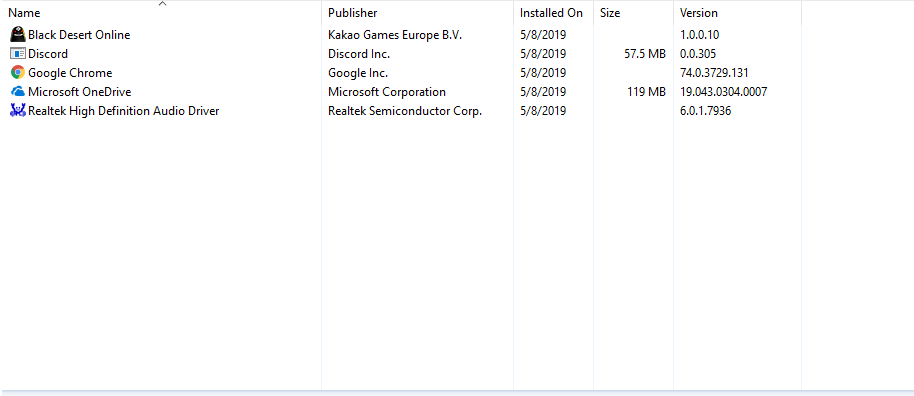Screen dimensions: 914x396
Task: Click version 1.0.0.10 cell
Action: [699, 35]
